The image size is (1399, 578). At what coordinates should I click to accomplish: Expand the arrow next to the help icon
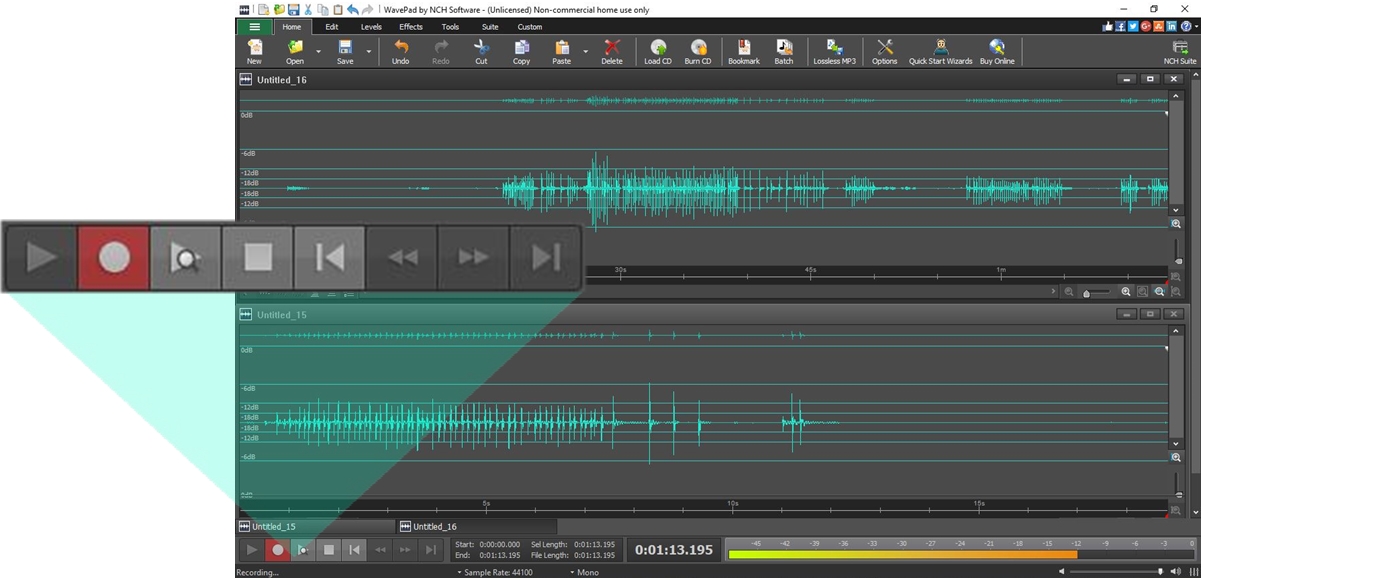[x=1196, y=26]
